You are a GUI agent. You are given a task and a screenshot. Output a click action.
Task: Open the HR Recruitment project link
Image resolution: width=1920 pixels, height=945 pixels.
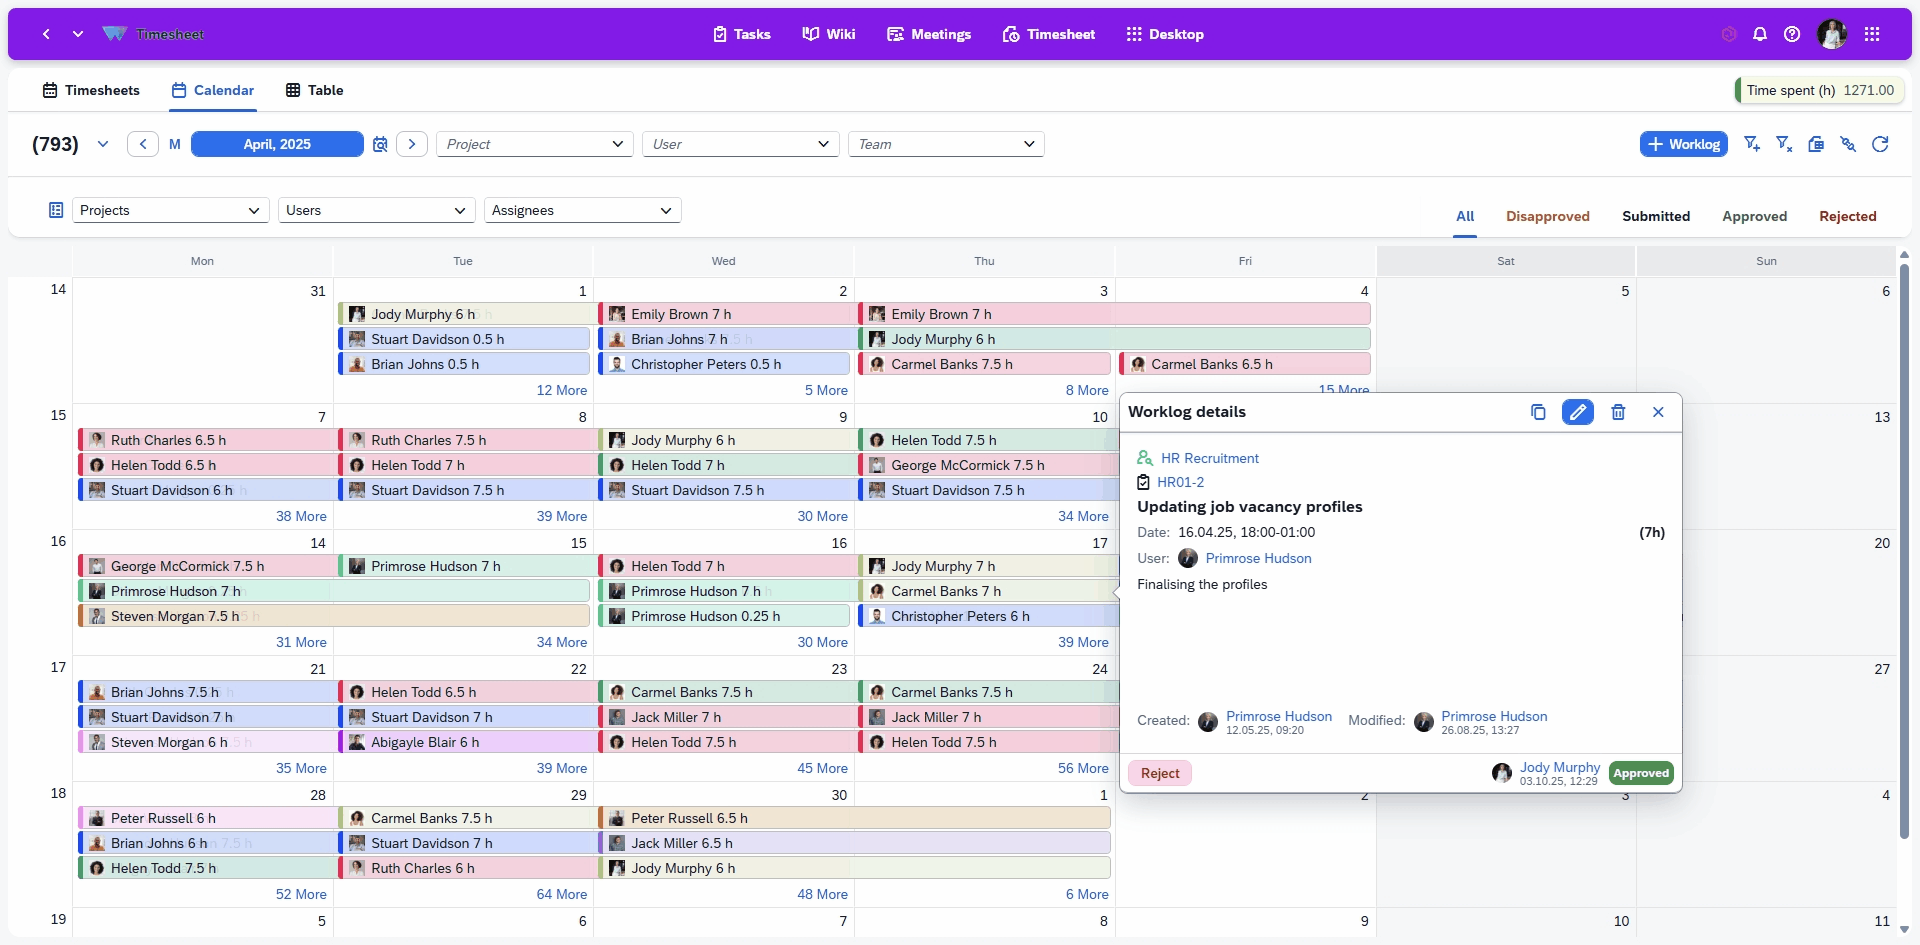click(x=1209, y=458)
